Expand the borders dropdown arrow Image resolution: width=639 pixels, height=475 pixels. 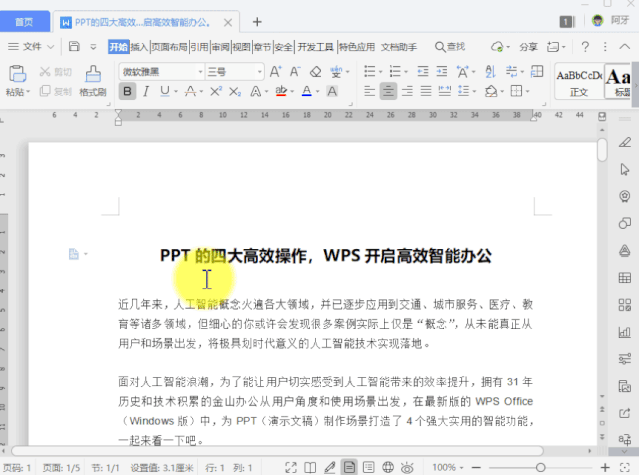tap(527, 91)
